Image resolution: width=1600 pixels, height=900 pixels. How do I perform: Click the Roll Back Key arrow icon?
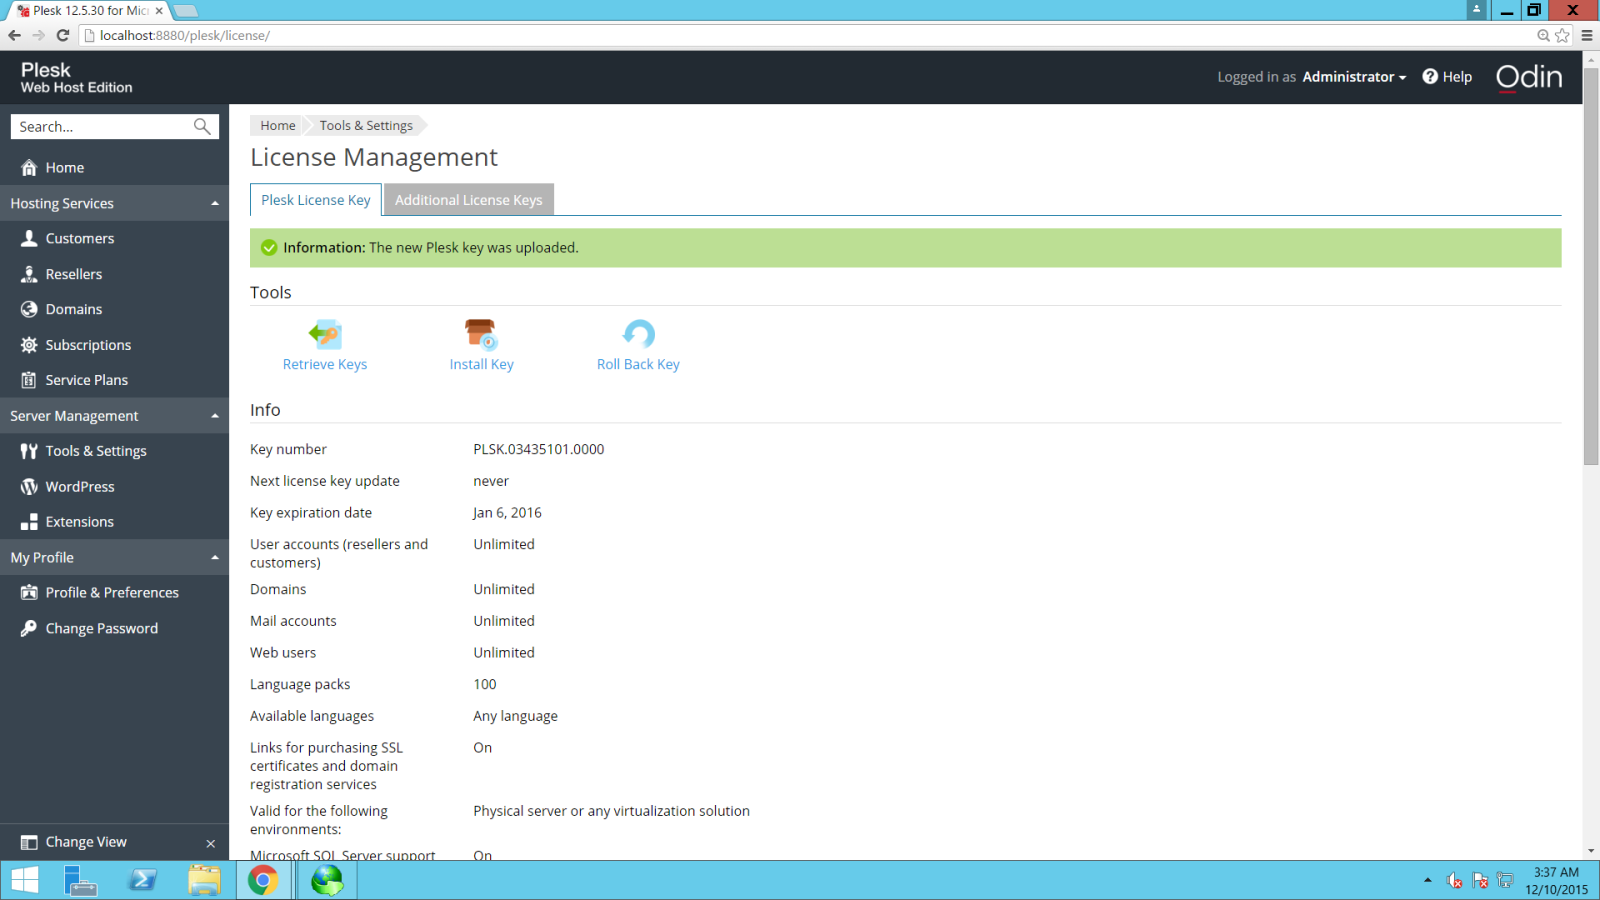point(638,334)
